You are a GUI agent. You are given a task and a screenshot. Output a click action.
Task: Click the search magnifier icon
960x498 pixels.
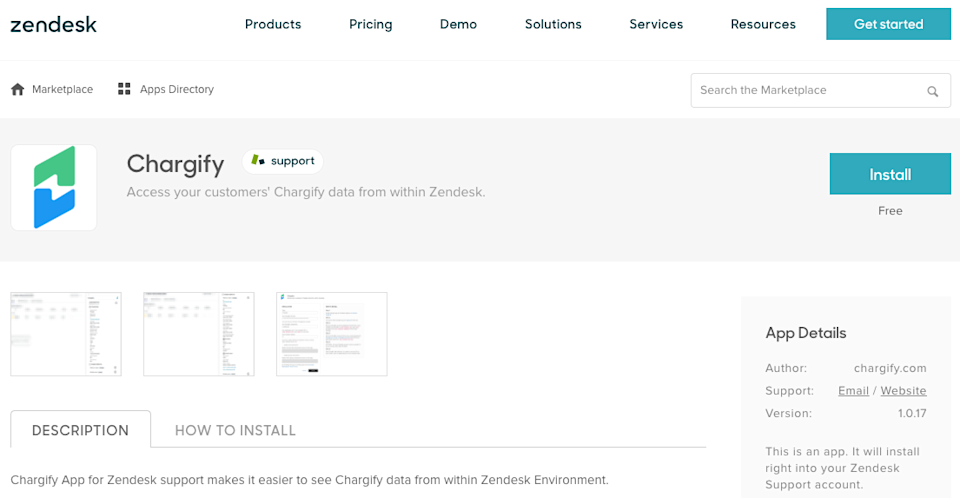[x=932, y=91]
